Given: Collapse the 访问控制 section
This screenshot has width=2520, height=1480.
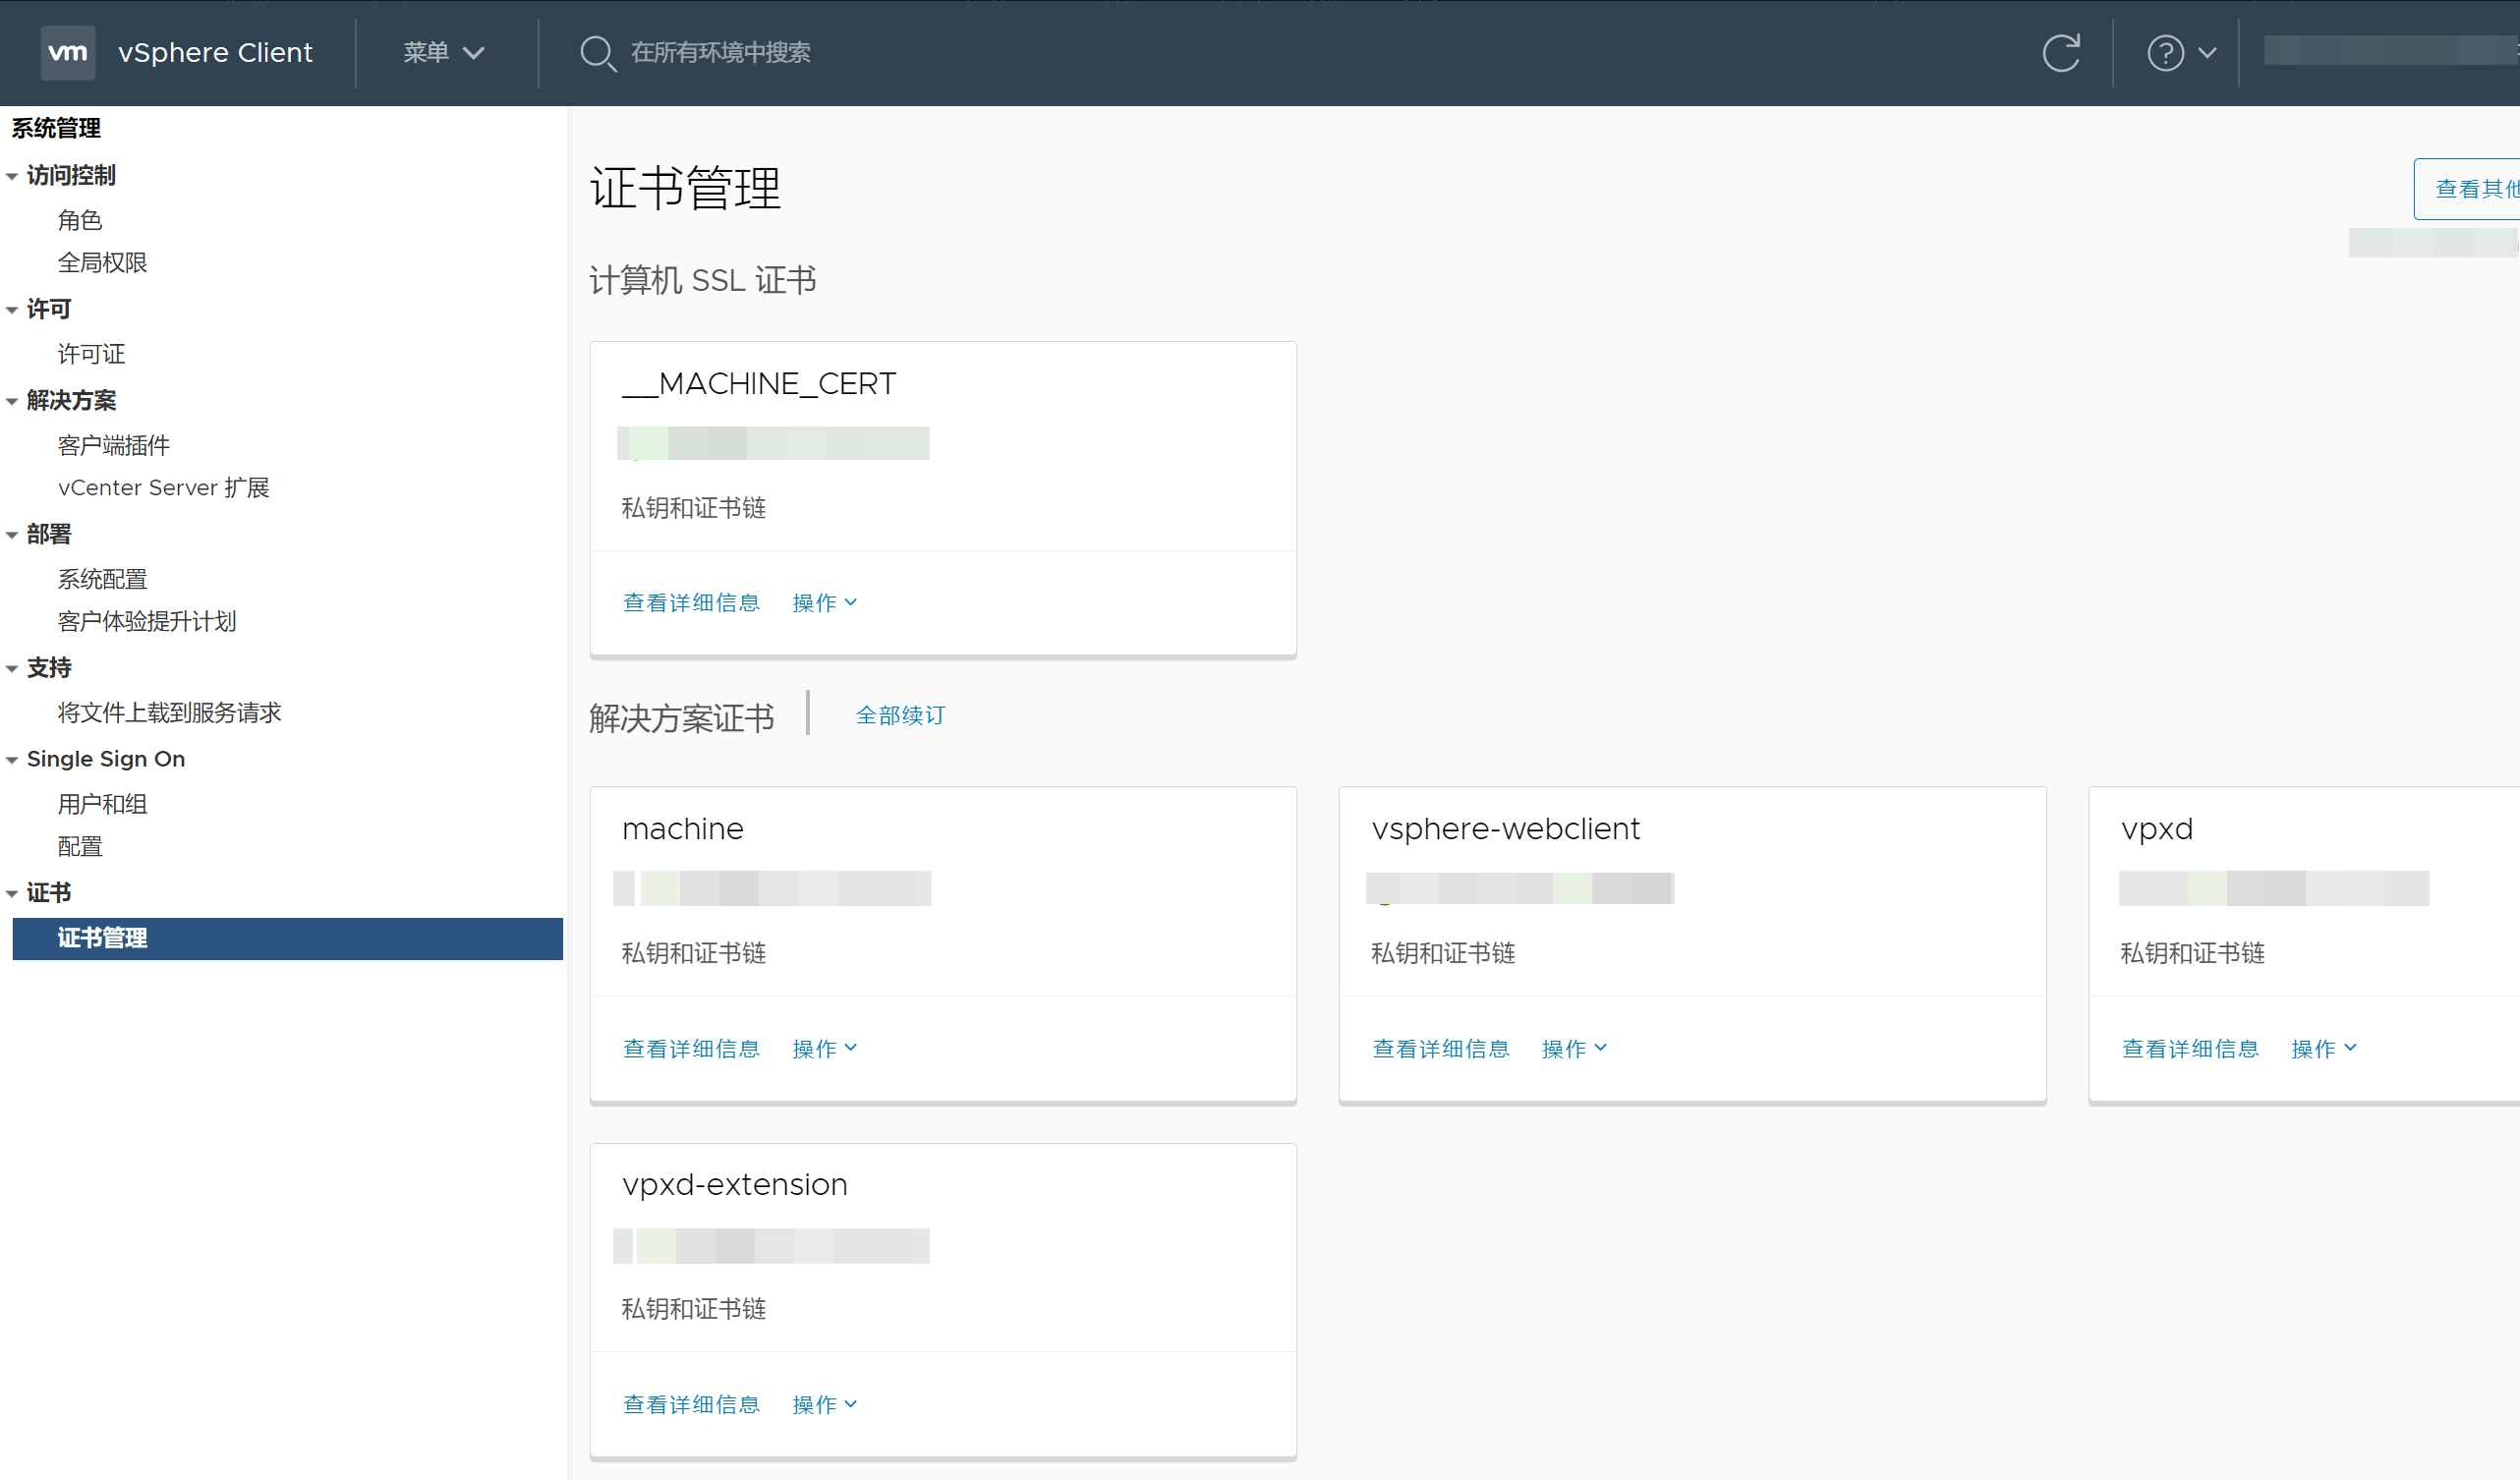Looking at the screenshot, I should (x=12, y=175).
